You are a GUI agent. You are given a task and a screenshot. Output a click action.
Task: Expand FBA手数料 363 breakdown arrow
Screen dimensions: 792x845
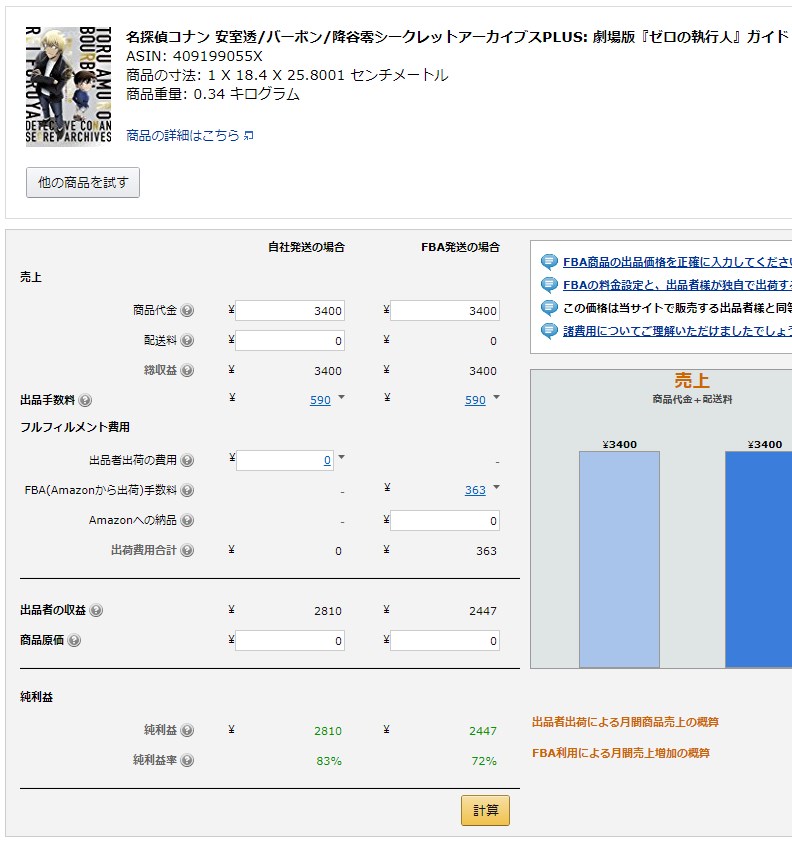[x=496, y=487]
